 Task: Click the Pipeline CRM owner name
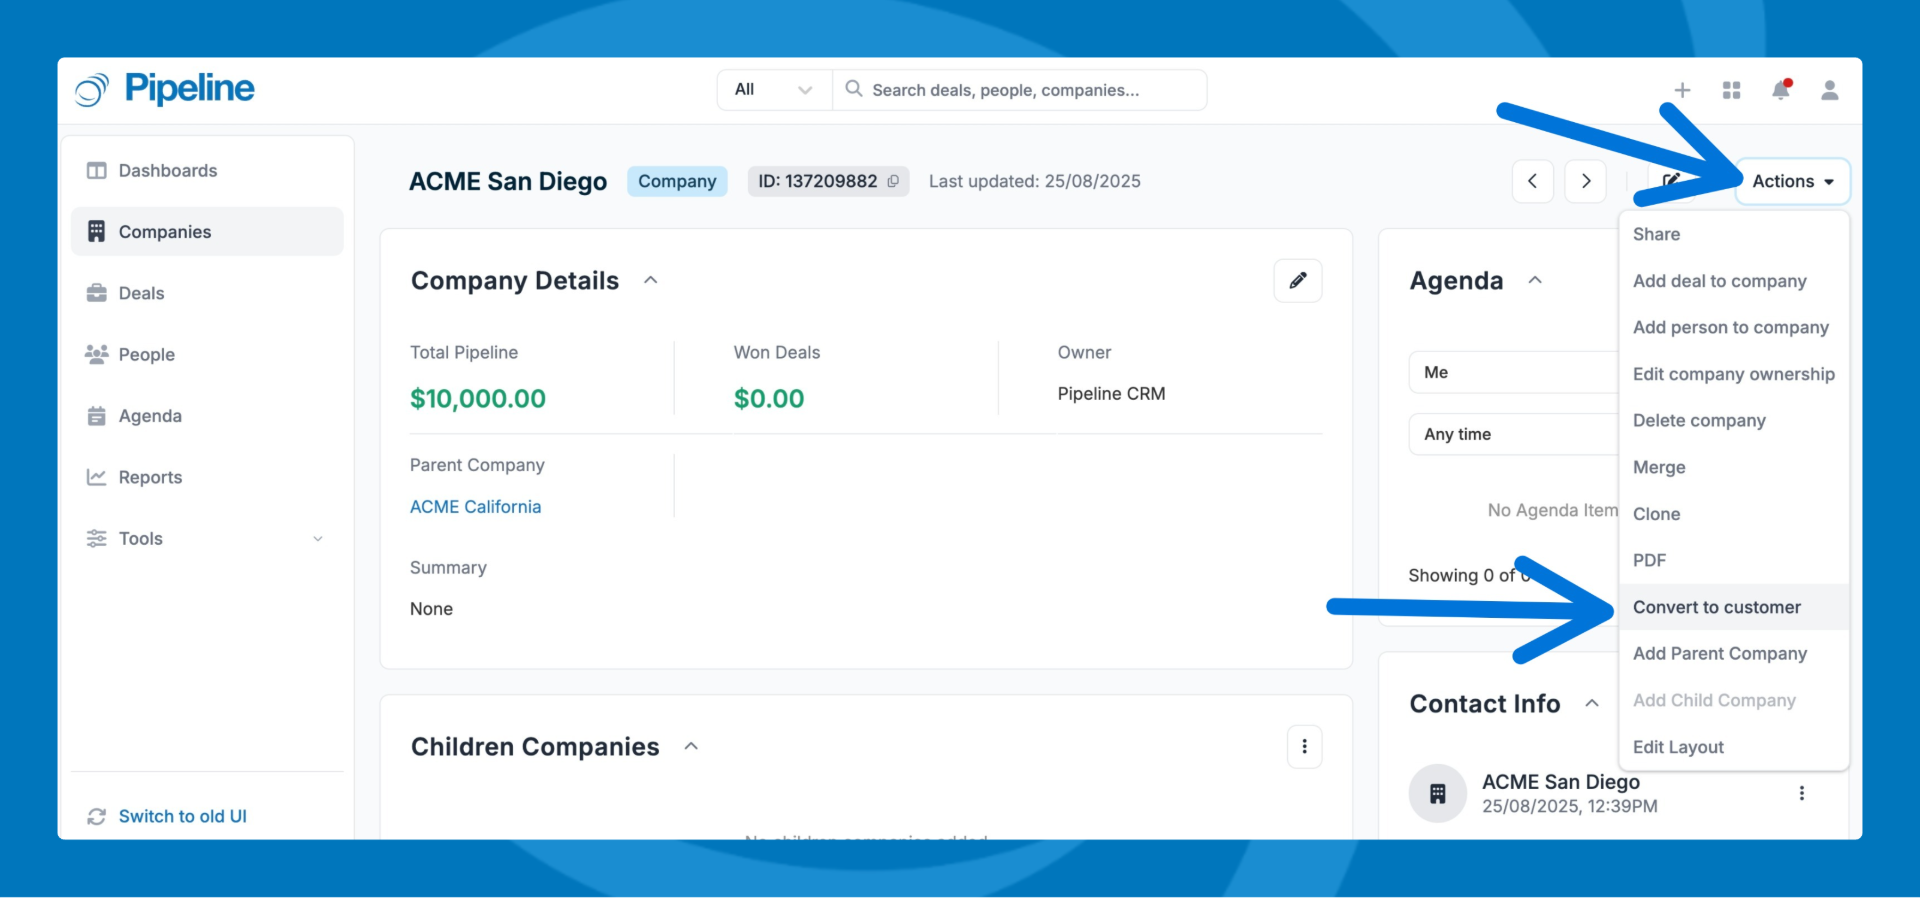1111,394
